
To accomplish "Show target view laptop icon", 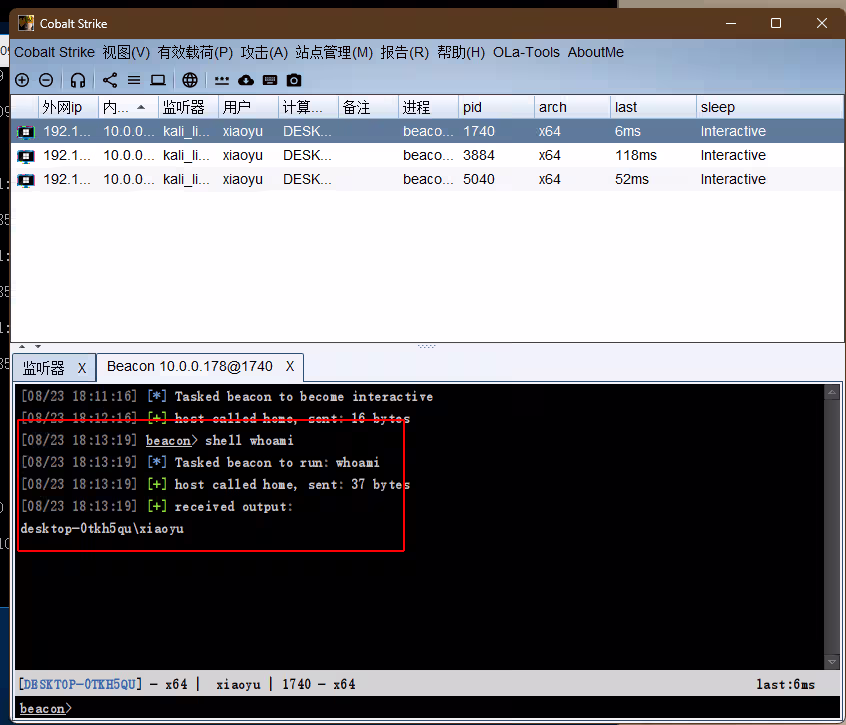I will point(158,80).
